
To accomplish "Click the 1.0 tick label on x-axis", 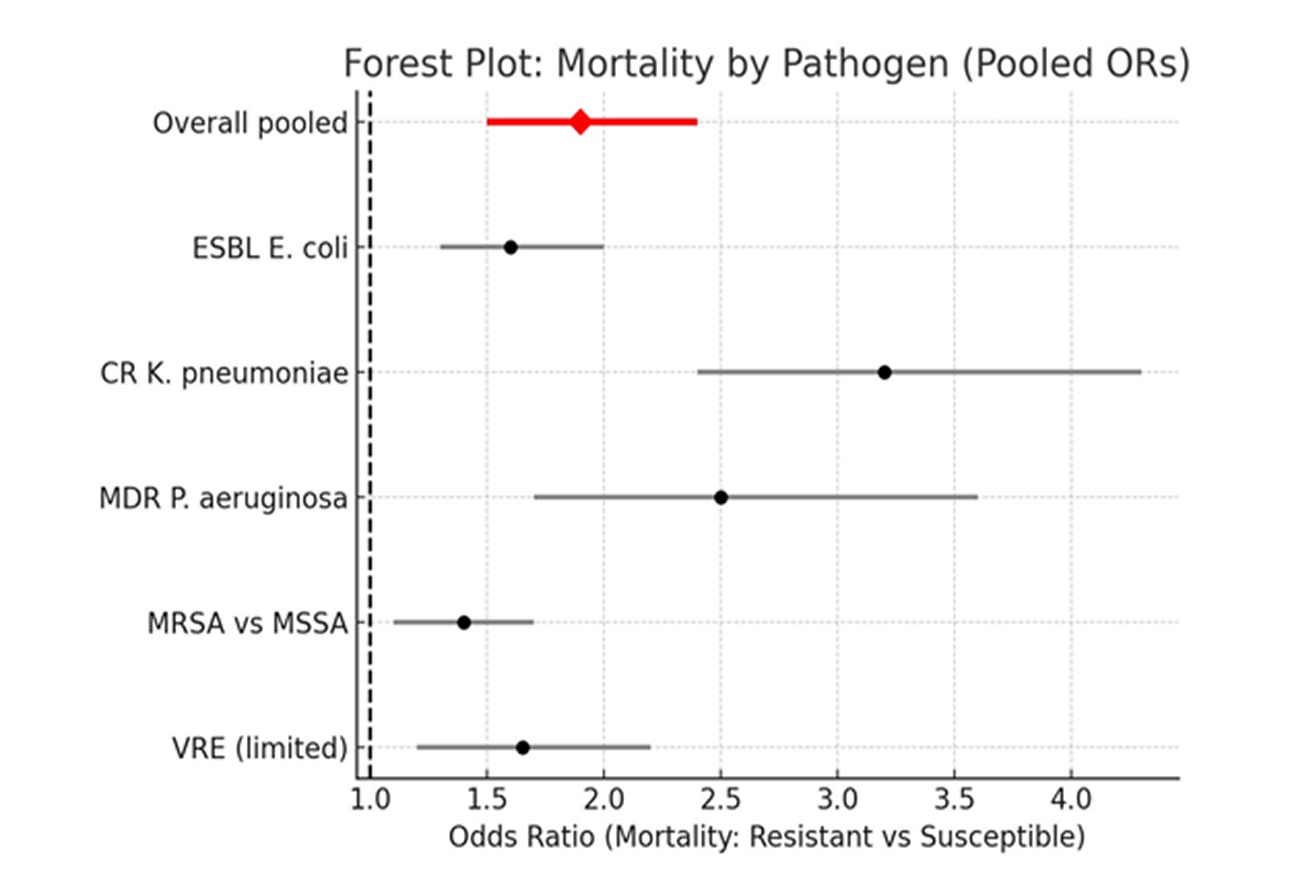I will (x=370, y=801).
